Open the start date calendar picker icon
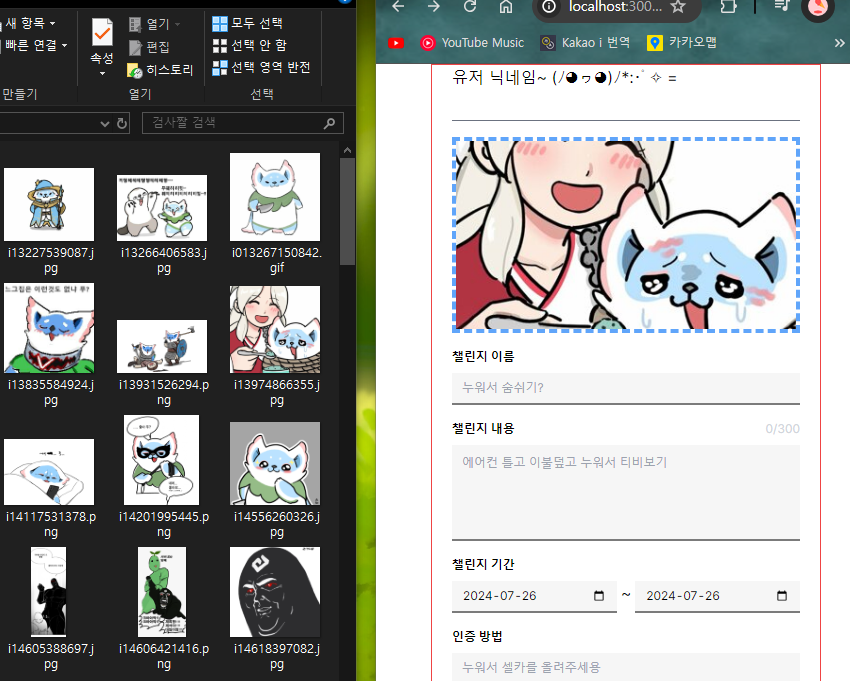Image resolution: width=850 pixels, height=681 pixels. 598,596
